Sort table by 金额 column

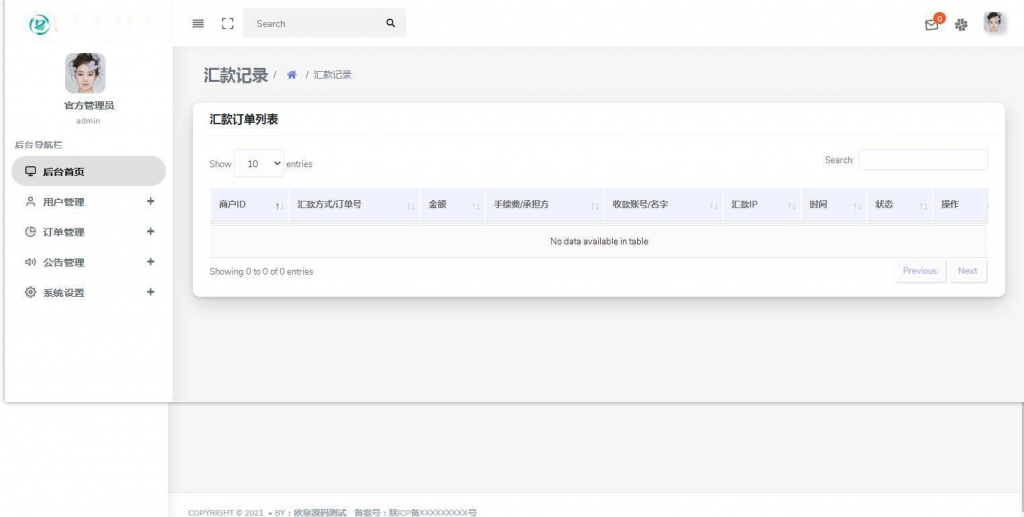[x=451, y=205]
